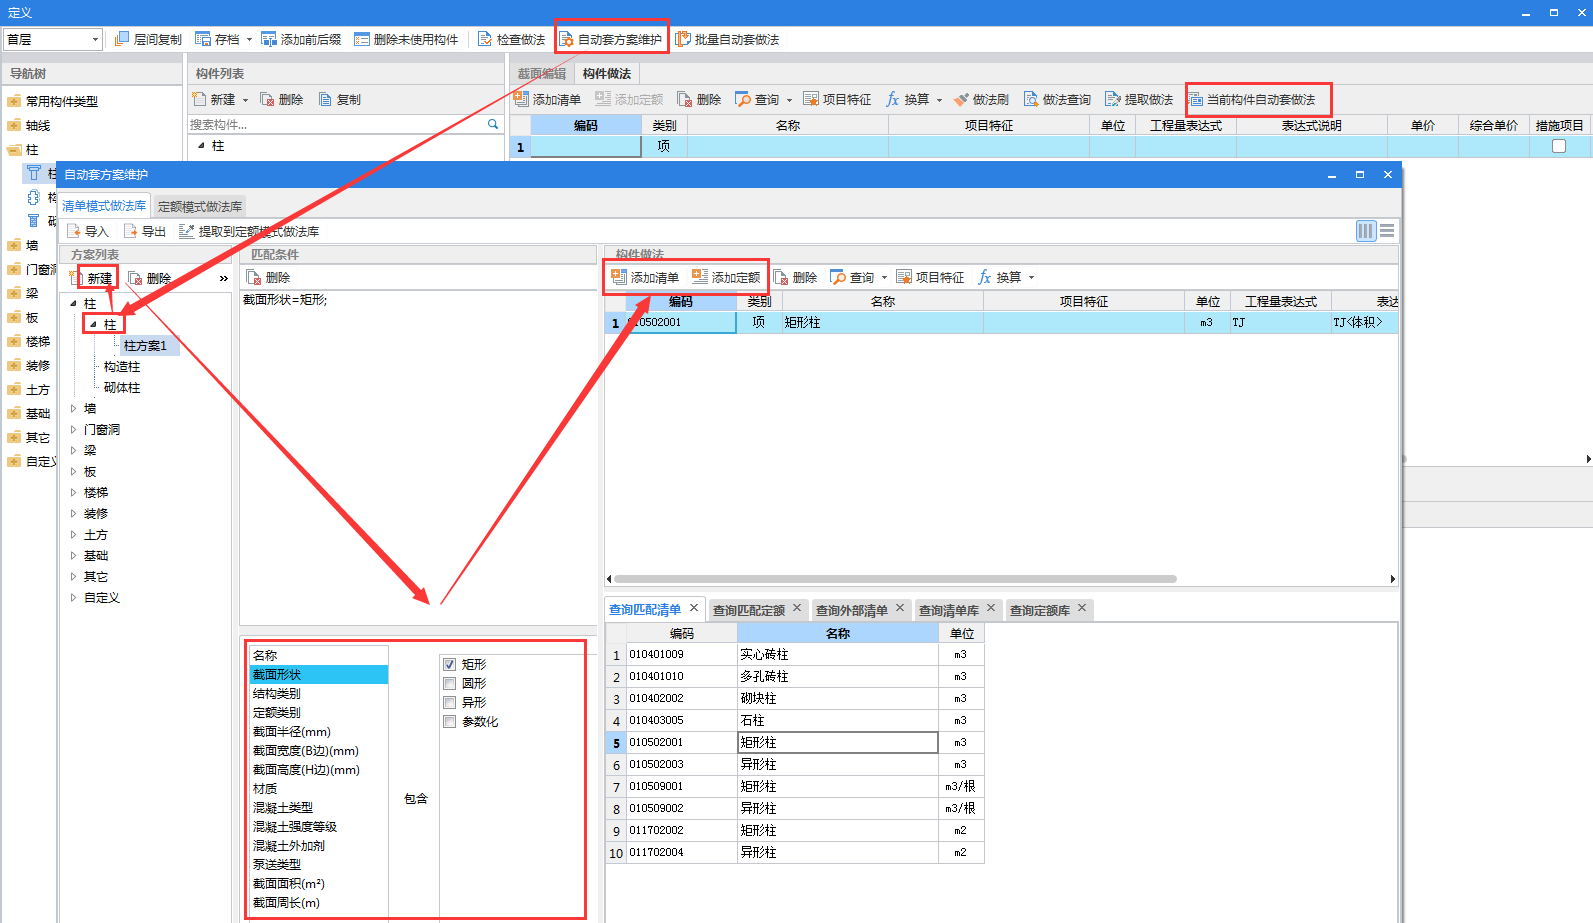Viewport: 1593px width, 923px height.
Task: Click 提取做法 tool
Action: [x=1139, y=99]
